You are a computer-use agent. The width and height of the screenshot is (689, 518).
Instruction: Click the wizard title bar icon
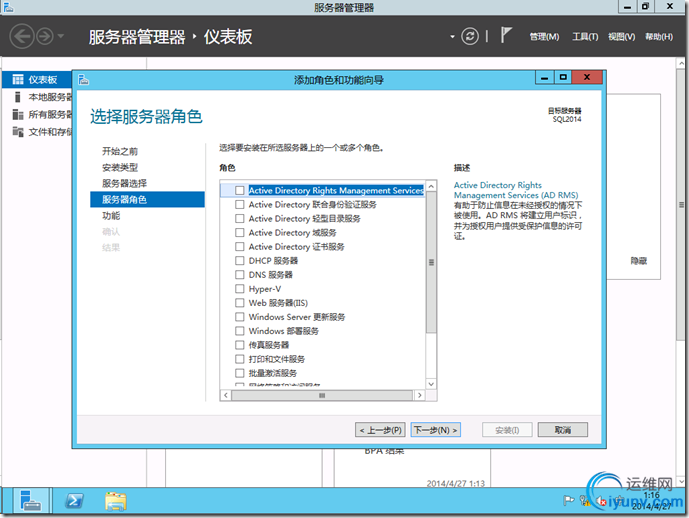tap(83, 80)
